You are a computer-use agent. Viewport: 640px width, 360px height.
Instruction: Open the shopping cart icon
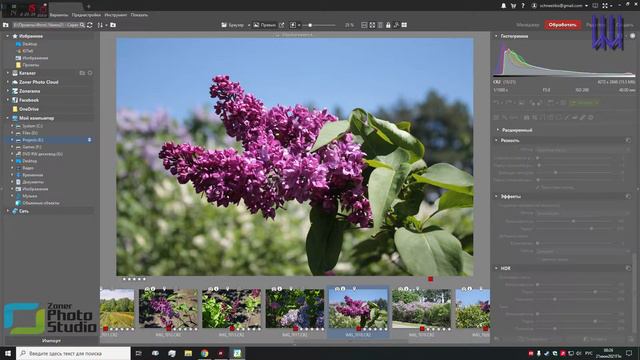(x=513, y=6)
